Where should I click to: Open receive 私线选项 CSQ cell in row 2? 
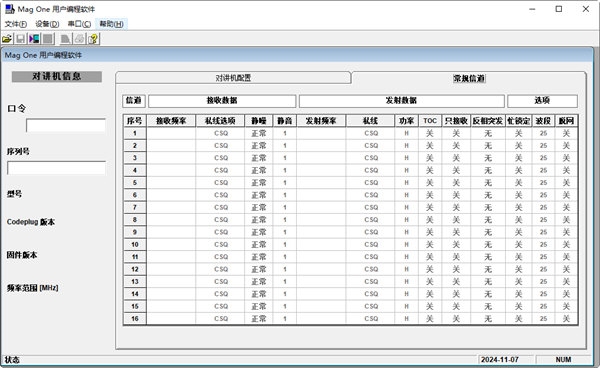click(x=220, y=146)
